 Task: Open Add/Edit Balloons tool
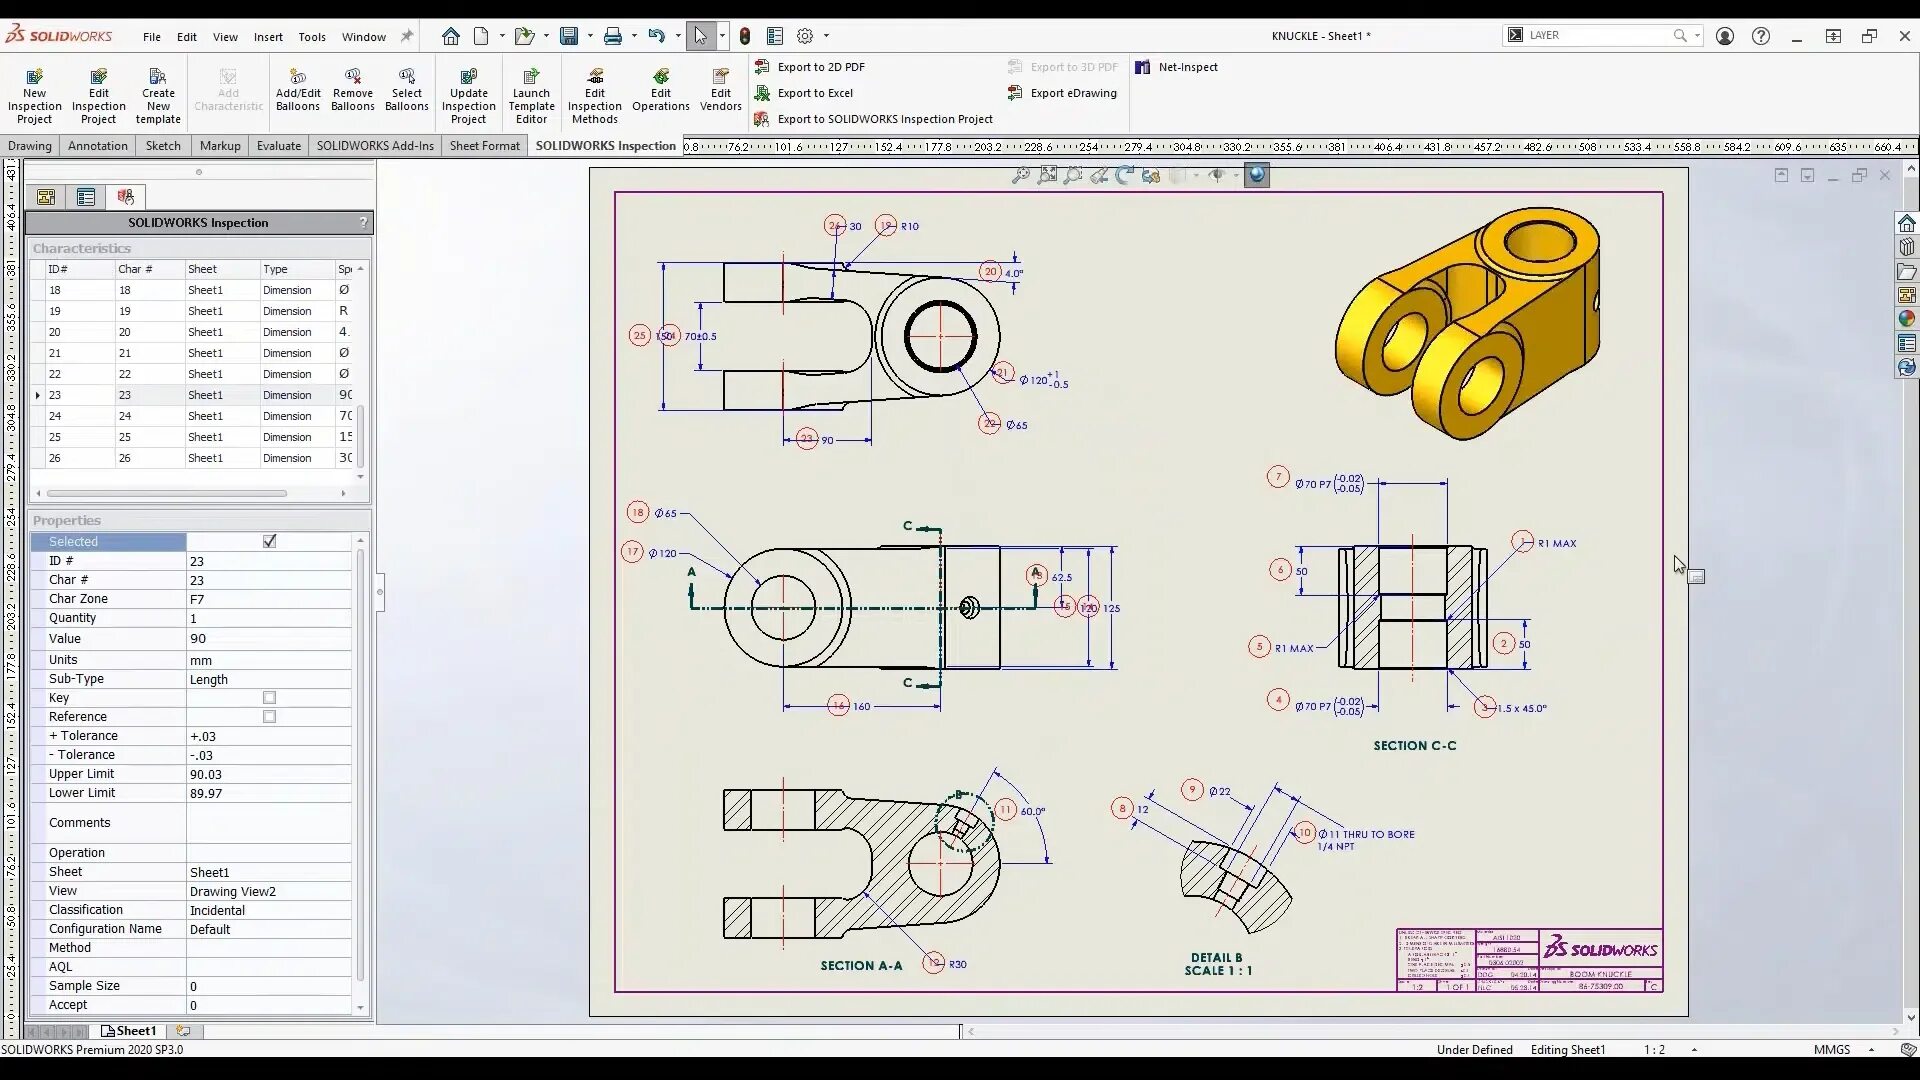click(x=298, y=77)
